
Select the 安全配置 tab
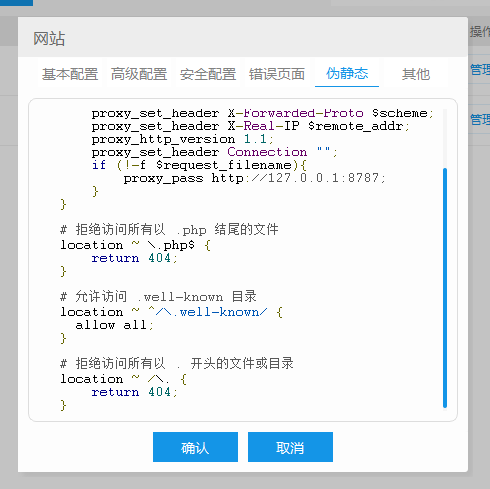(x=208, y=74)
